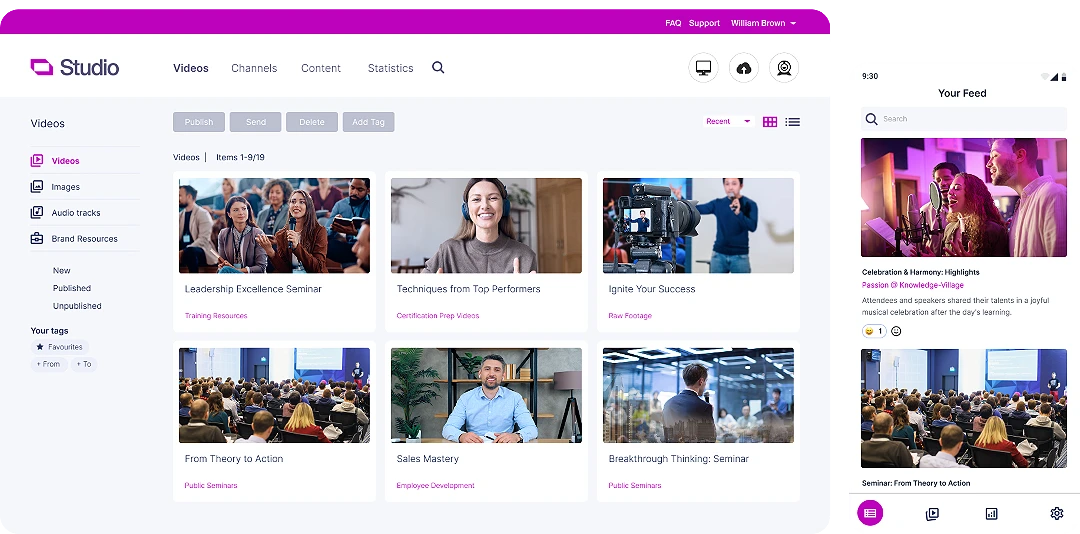Screen dimensions: 1080x534
Task: Click Seminar: From Theory to Action title
Action: tap(916, 483)
